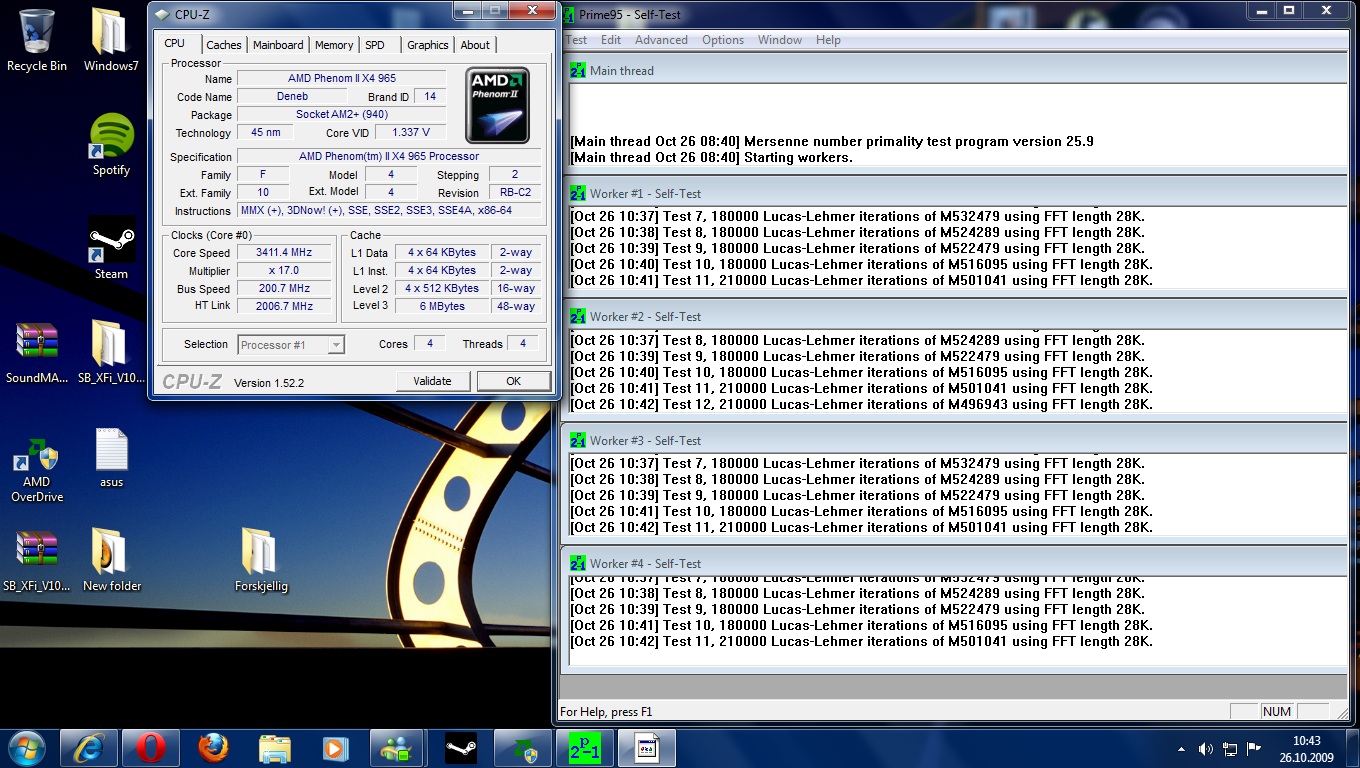Open the asus text file
1360x768 pixels.
pyautogui.click(x=111, y=458)
